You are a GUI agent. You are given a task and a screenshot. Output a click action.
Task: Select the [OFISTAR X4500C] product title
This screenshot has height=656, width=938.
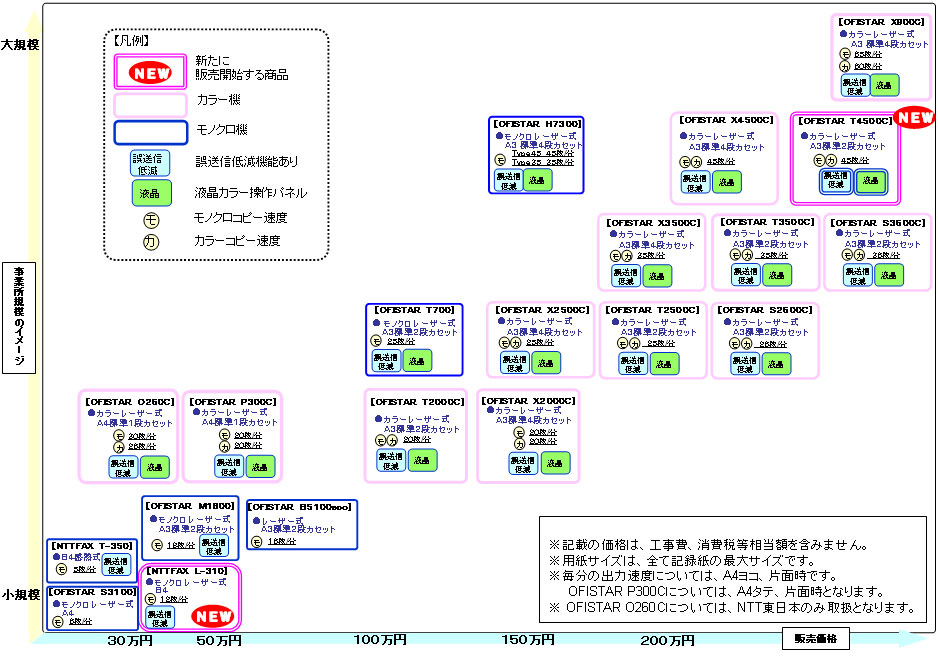726,120
